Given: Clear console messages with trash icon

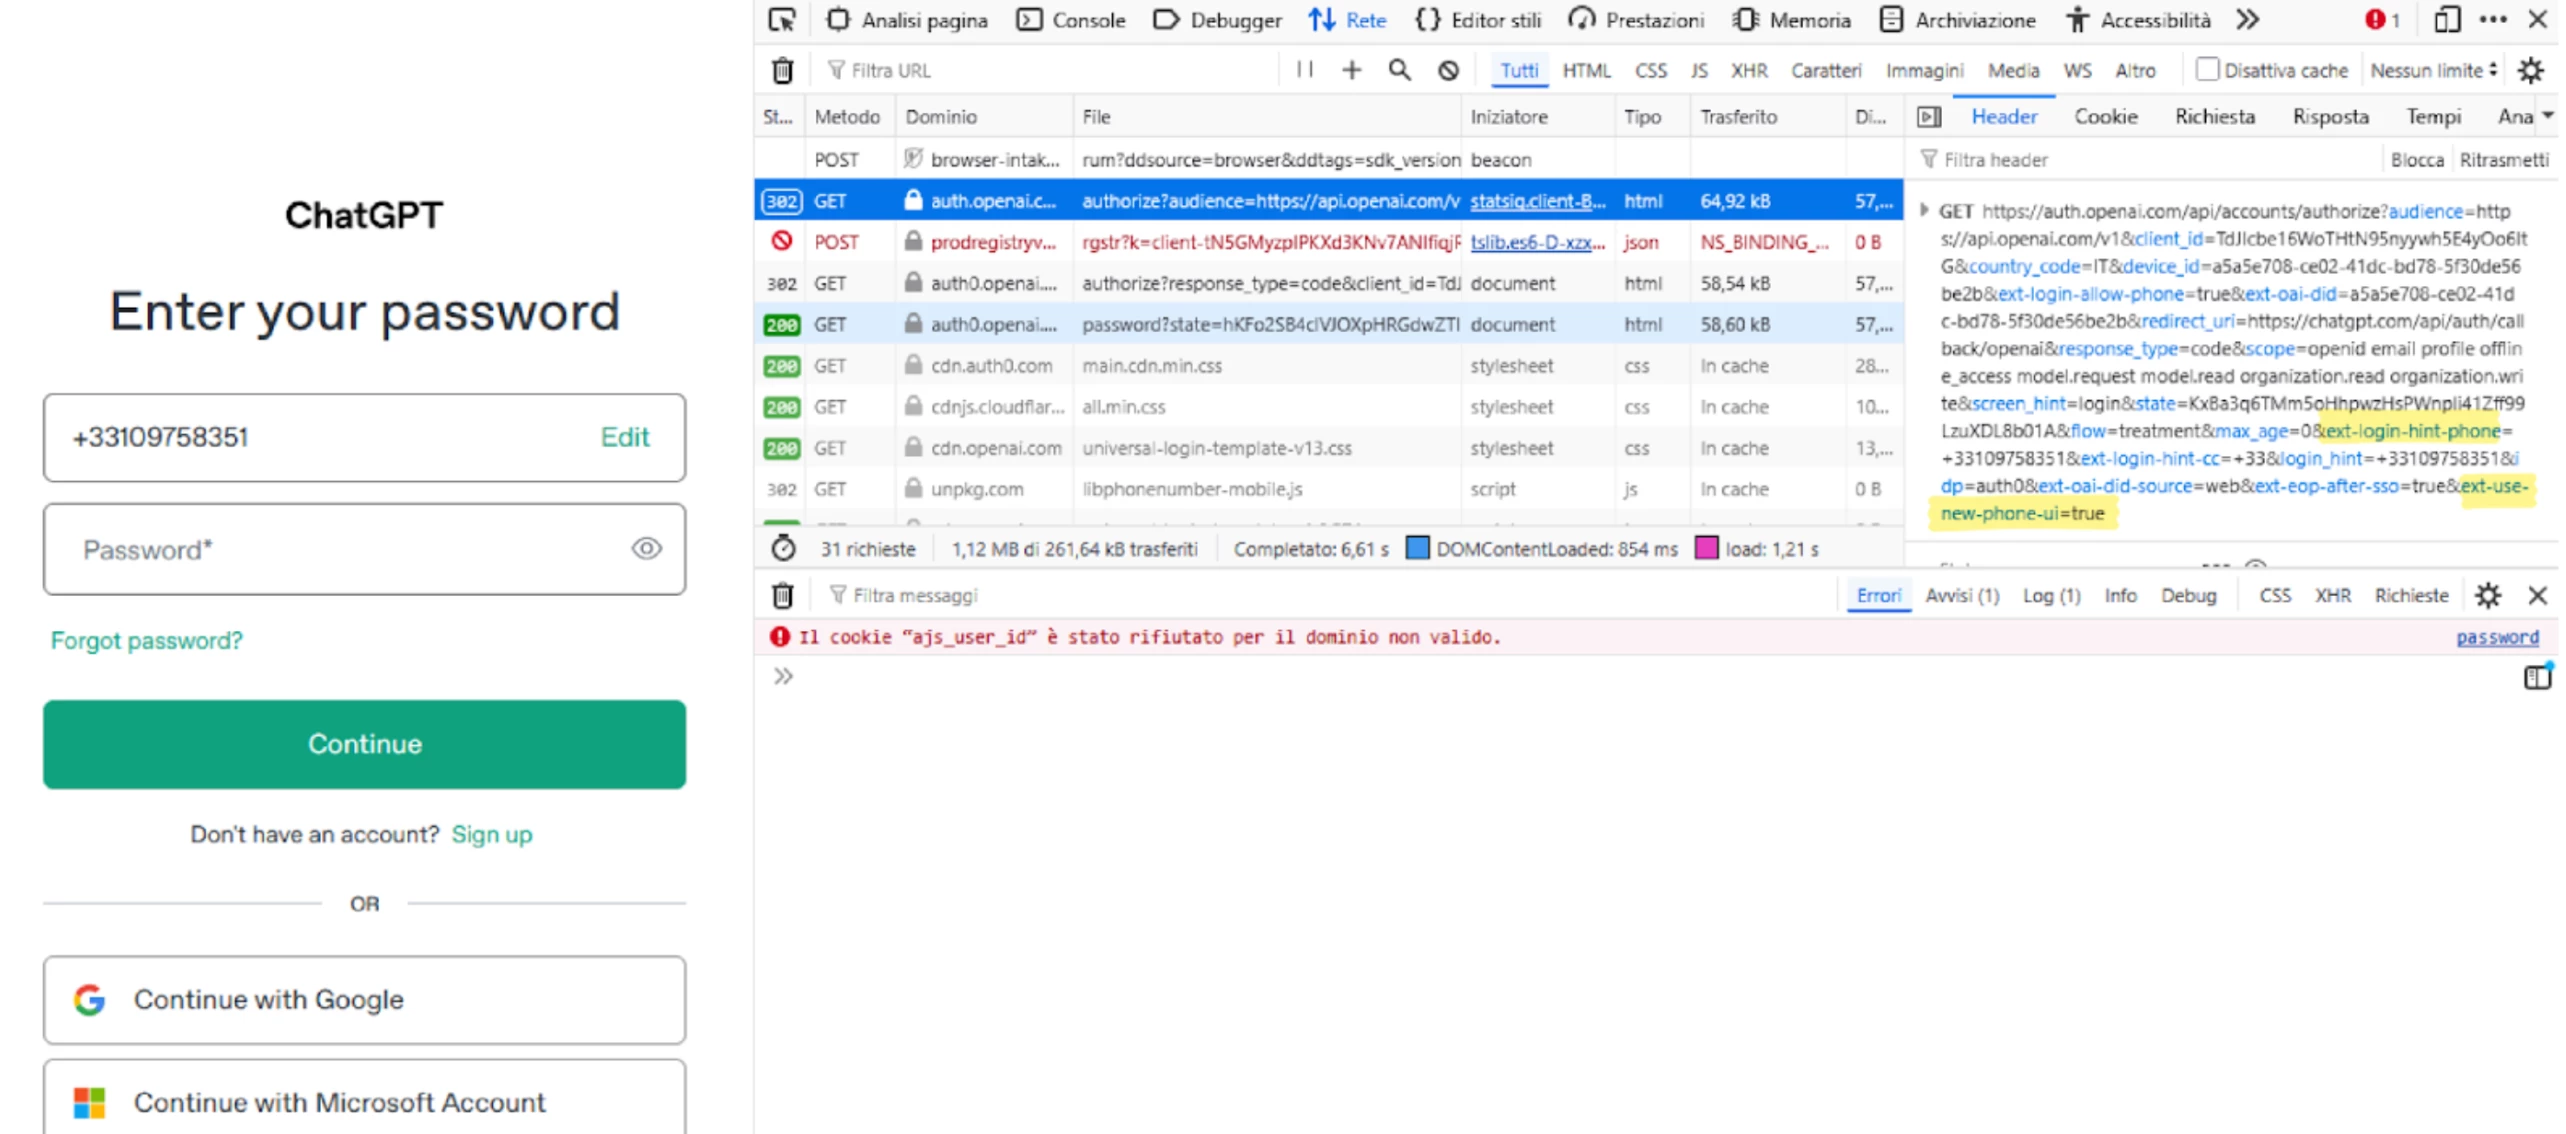Looking at the screenshot, I should pos(783,596).
